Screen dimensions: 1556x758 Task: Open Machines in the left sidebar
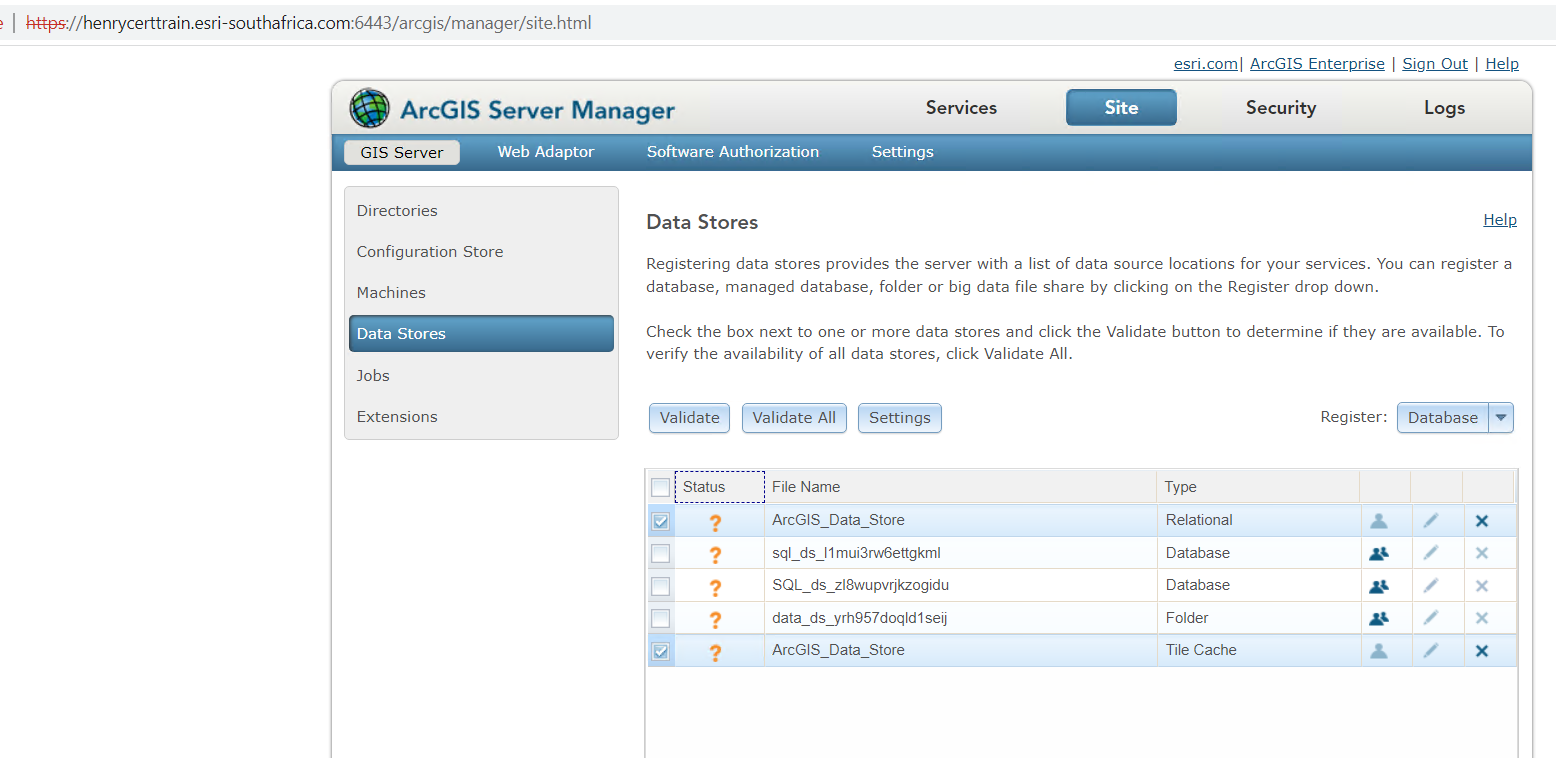click(x=391, y=293)
